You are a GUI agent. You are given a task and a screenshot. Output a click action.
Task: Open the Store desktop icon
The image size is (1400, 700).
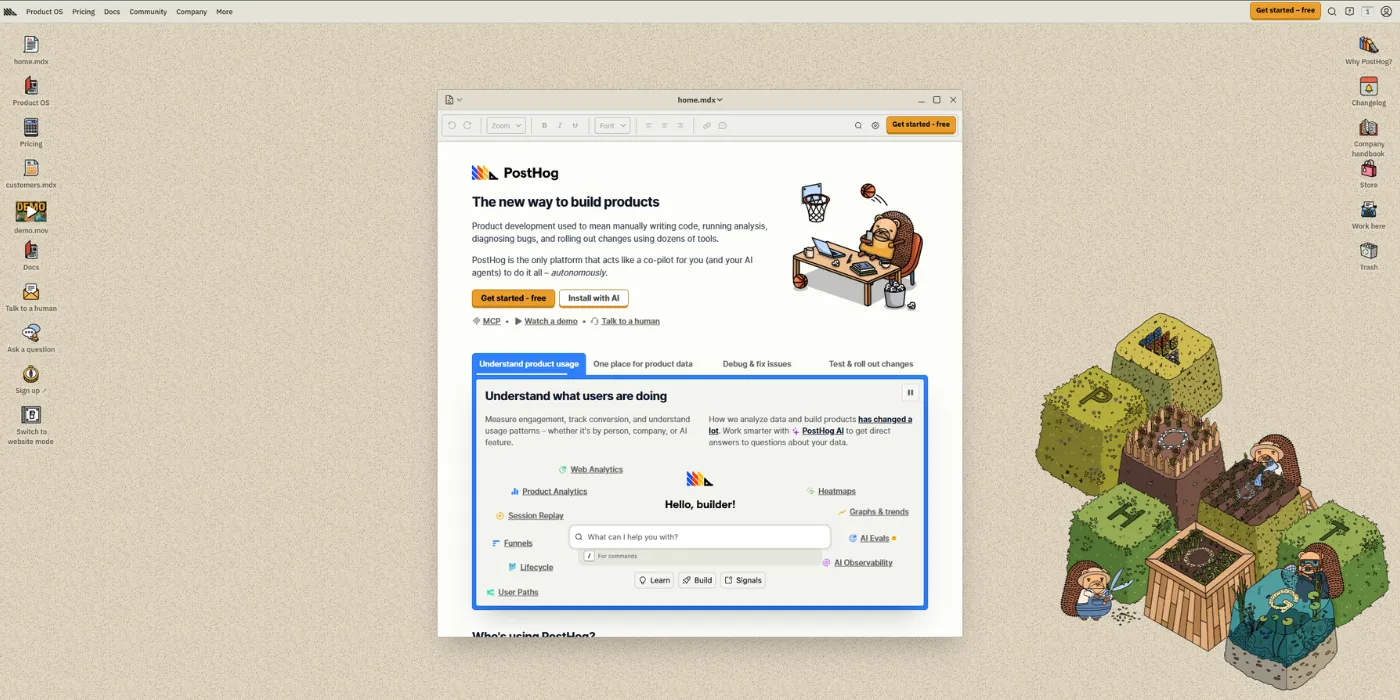click(x=1368, y=175)
